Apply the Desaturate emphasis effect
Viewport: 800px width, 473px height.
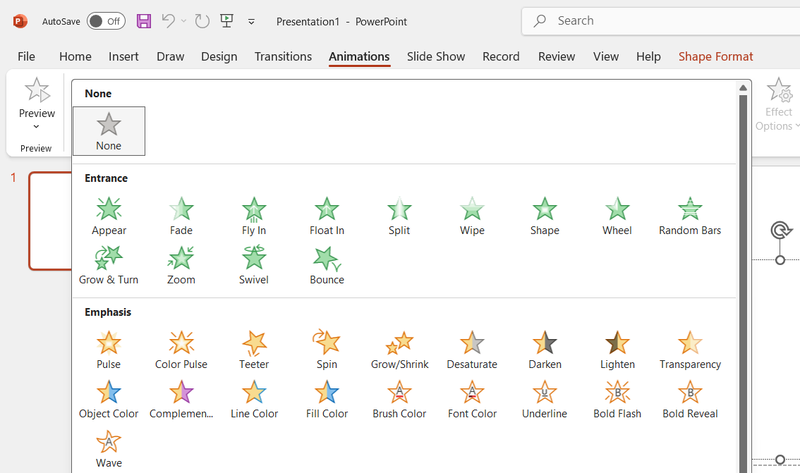[x=472, y=350]
